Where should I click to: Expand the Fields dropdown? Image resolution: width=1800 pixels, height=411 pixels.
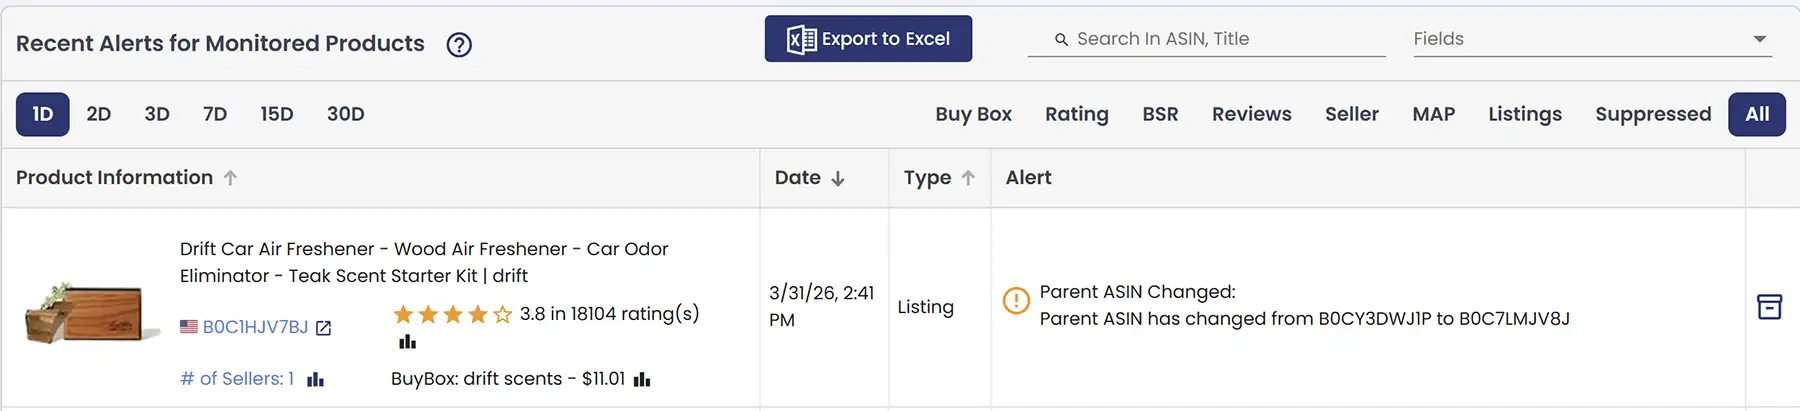coord(1759,39)
